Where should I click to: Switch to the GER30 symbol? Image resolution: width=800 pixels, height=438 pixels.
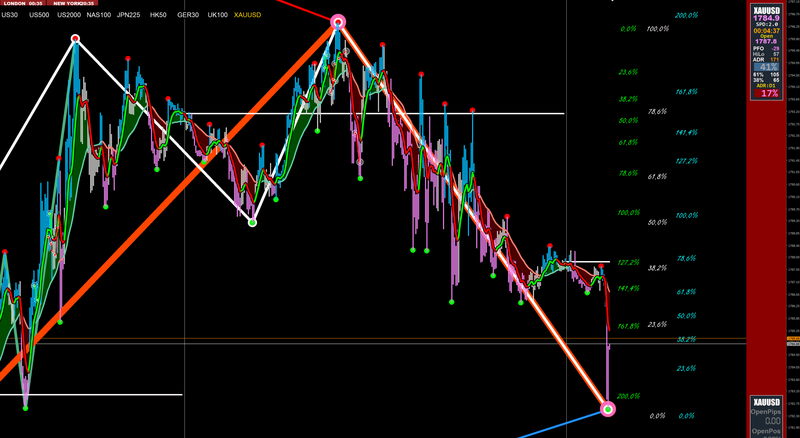point(188,15)
